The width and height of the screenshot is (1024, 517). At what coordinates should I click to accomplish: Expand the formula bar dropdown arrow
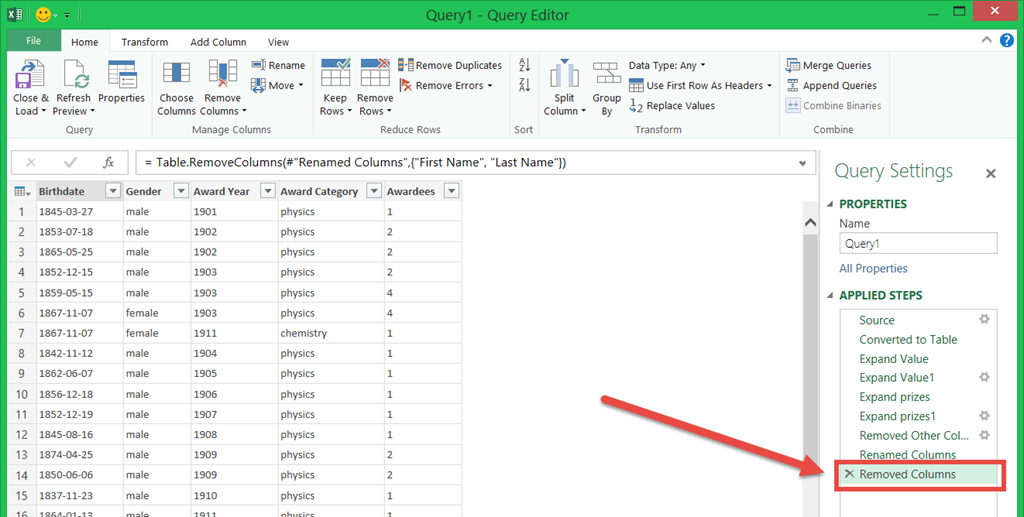(803, 163)
